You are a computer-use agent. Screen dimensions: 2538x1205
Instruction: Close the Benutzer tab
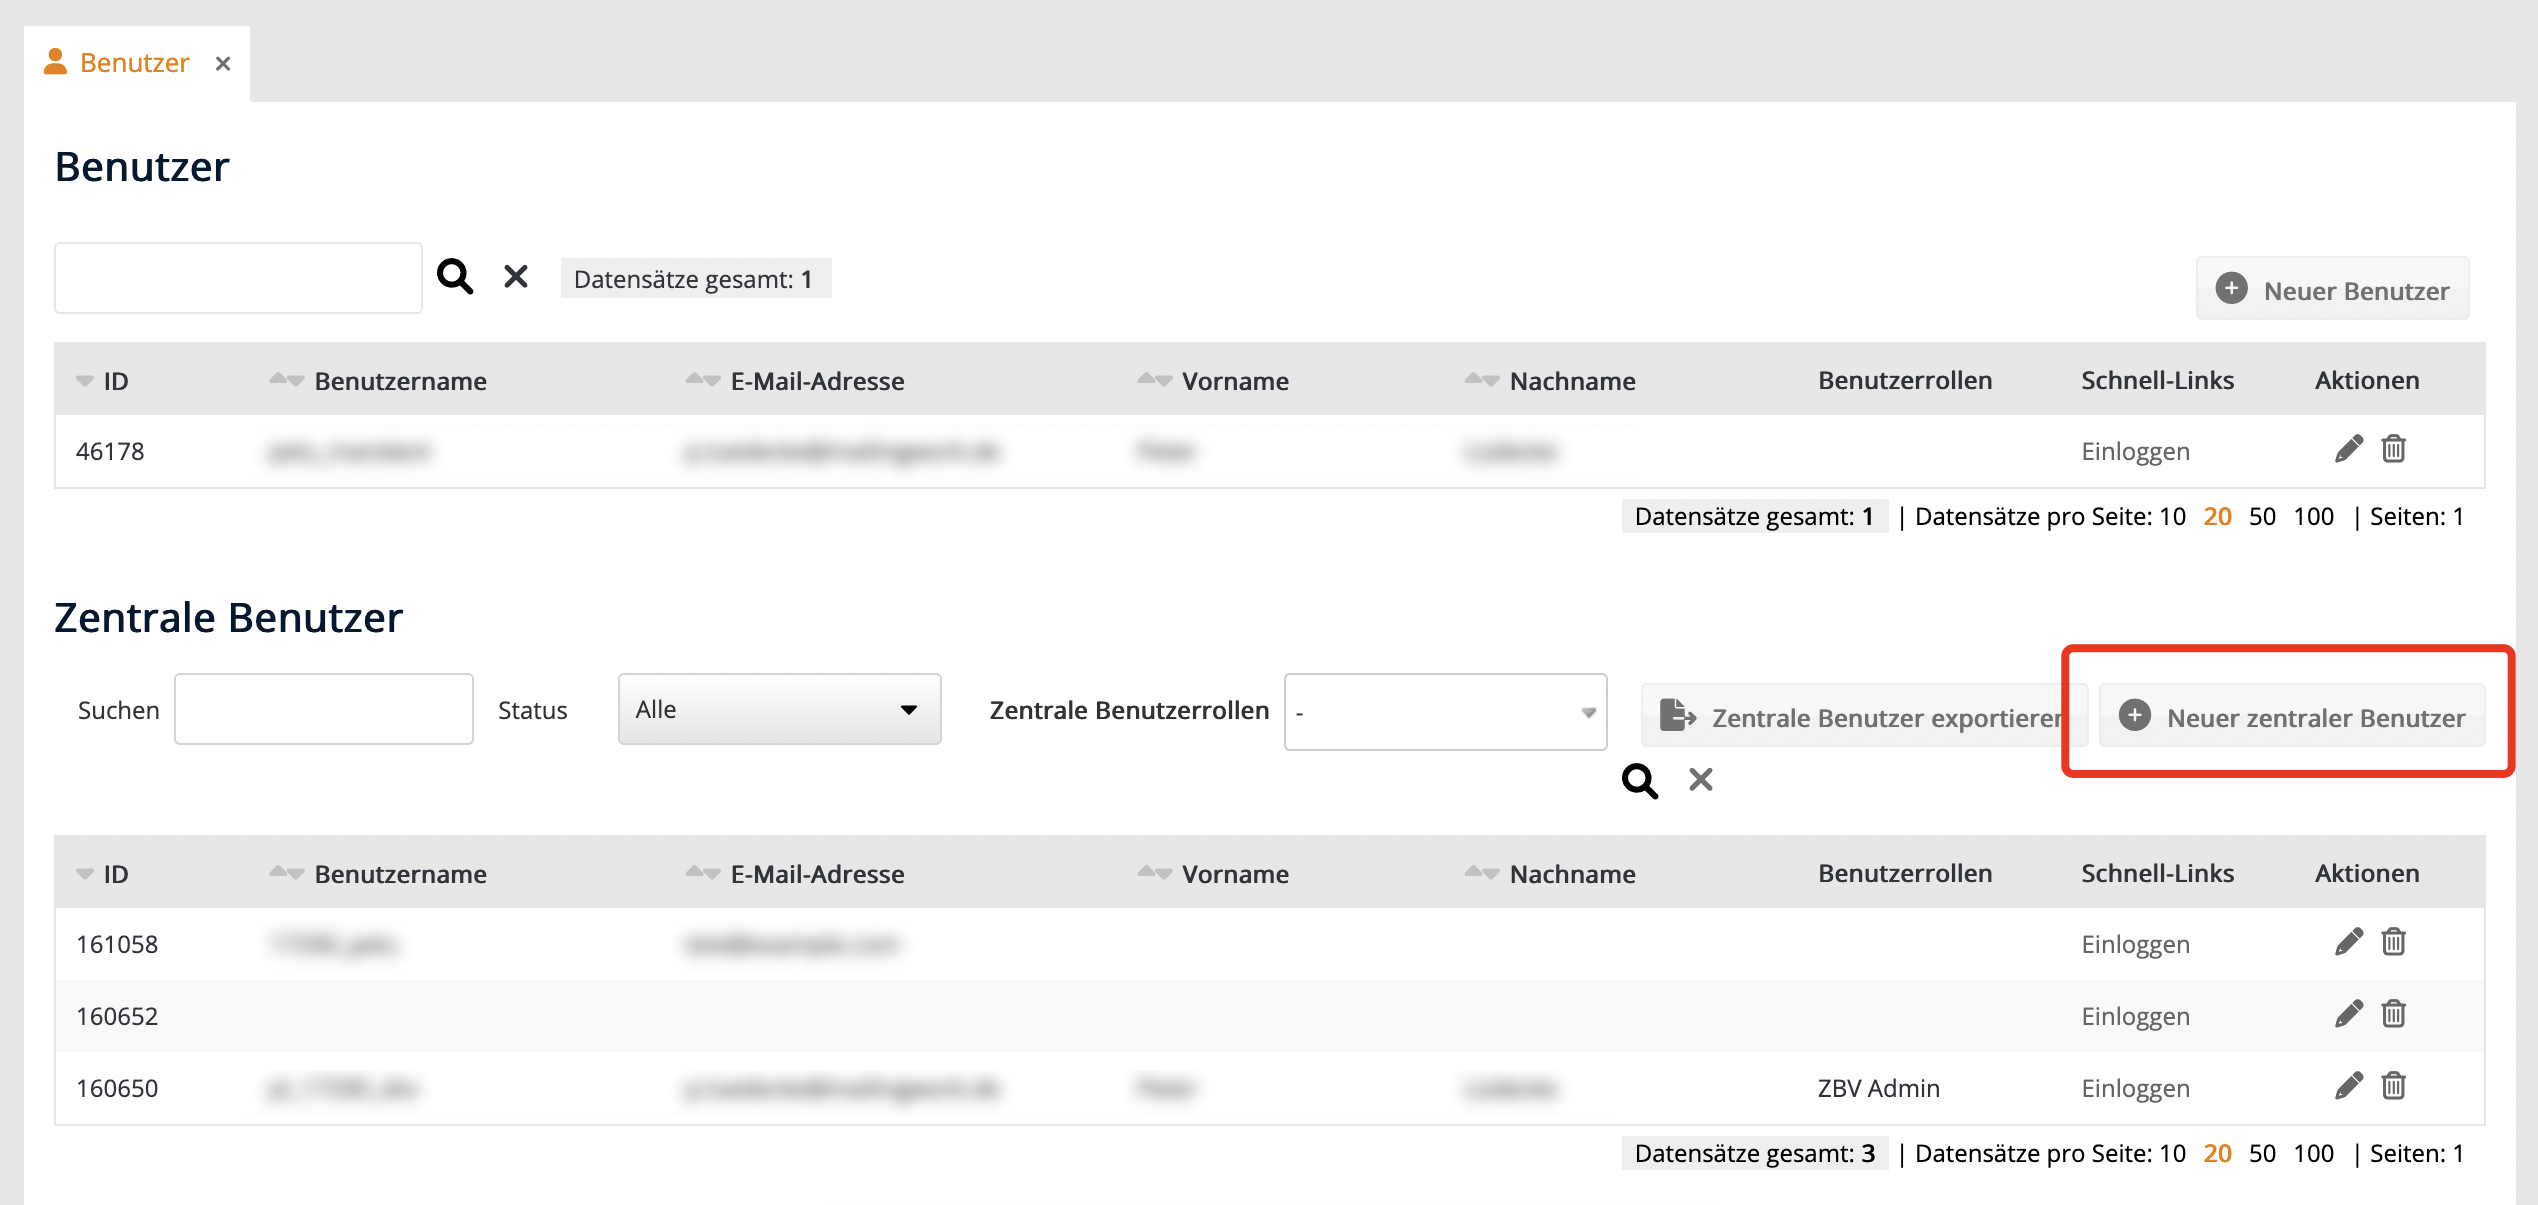point(223,64)
